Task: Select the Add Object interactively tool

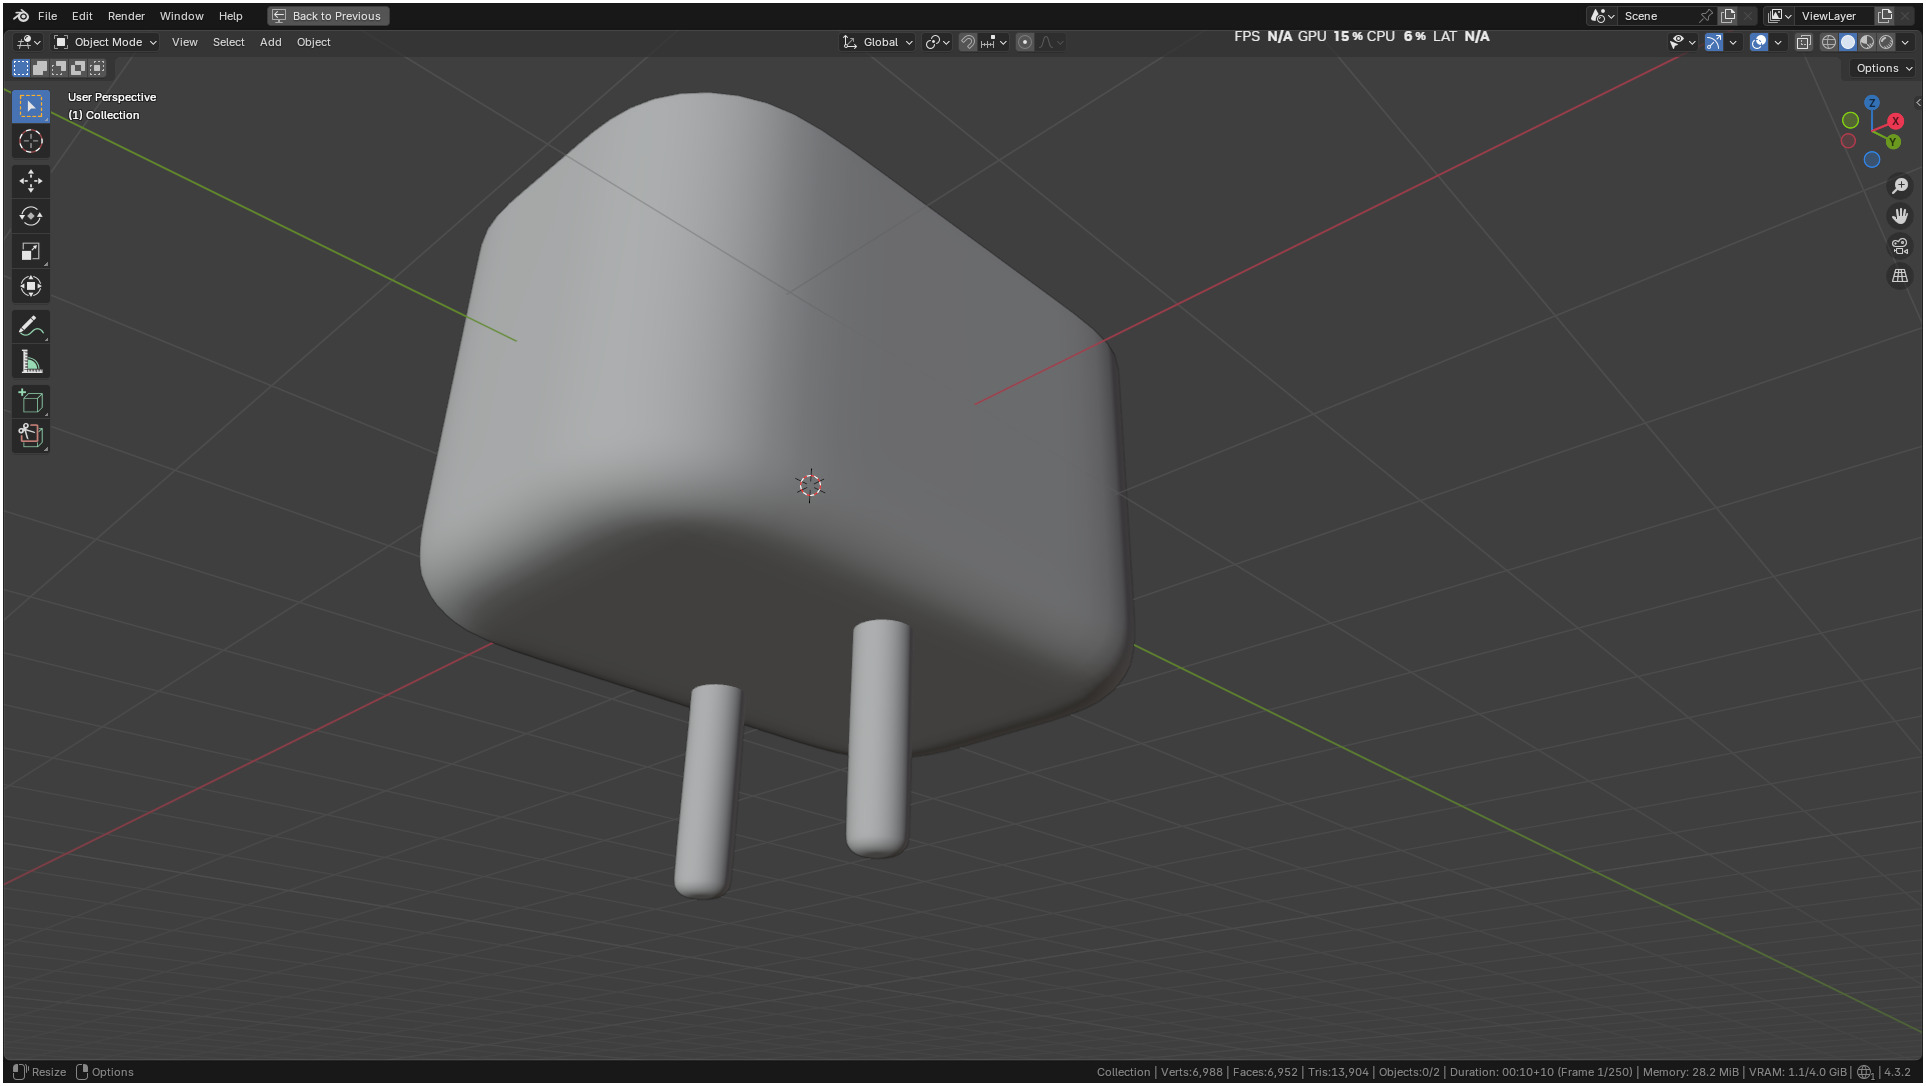Action: pos(31,435)
